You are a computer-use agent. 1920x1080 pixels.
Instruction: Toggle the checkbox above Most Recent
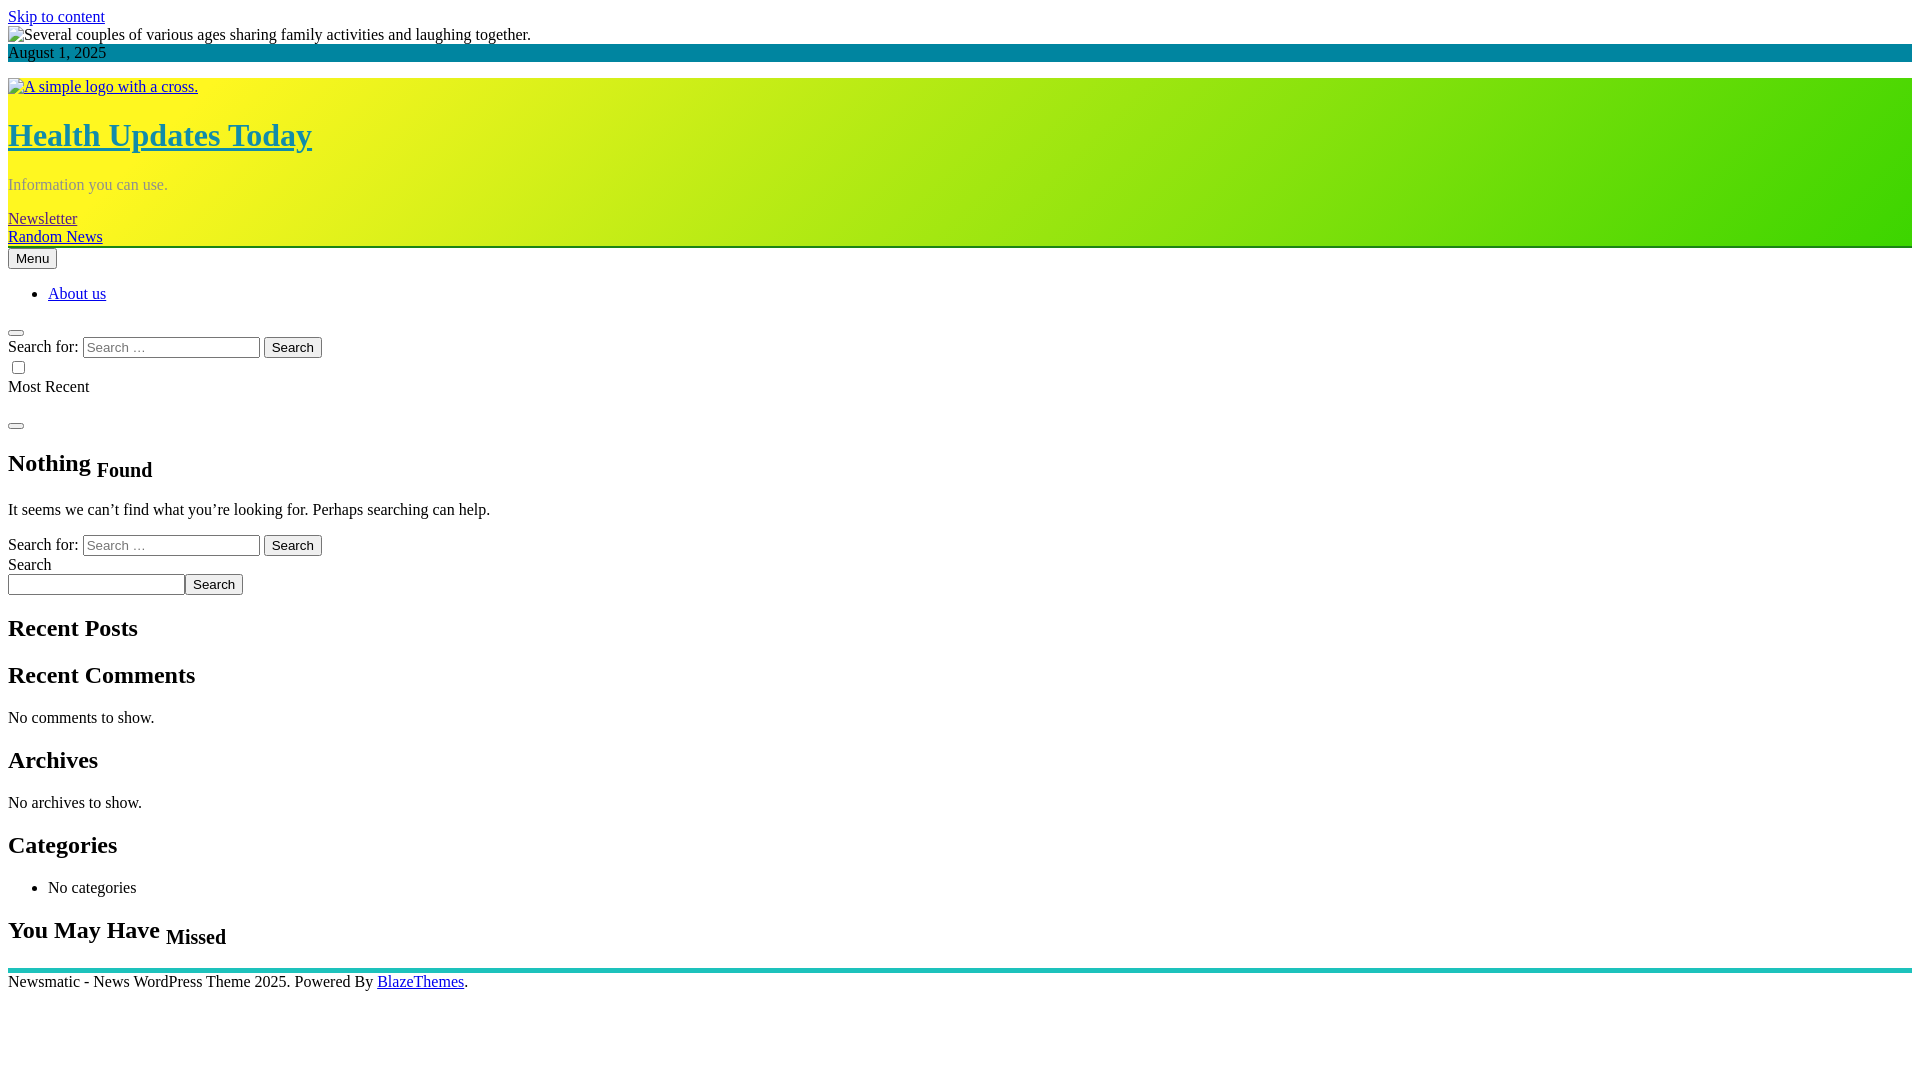[18, 367]
